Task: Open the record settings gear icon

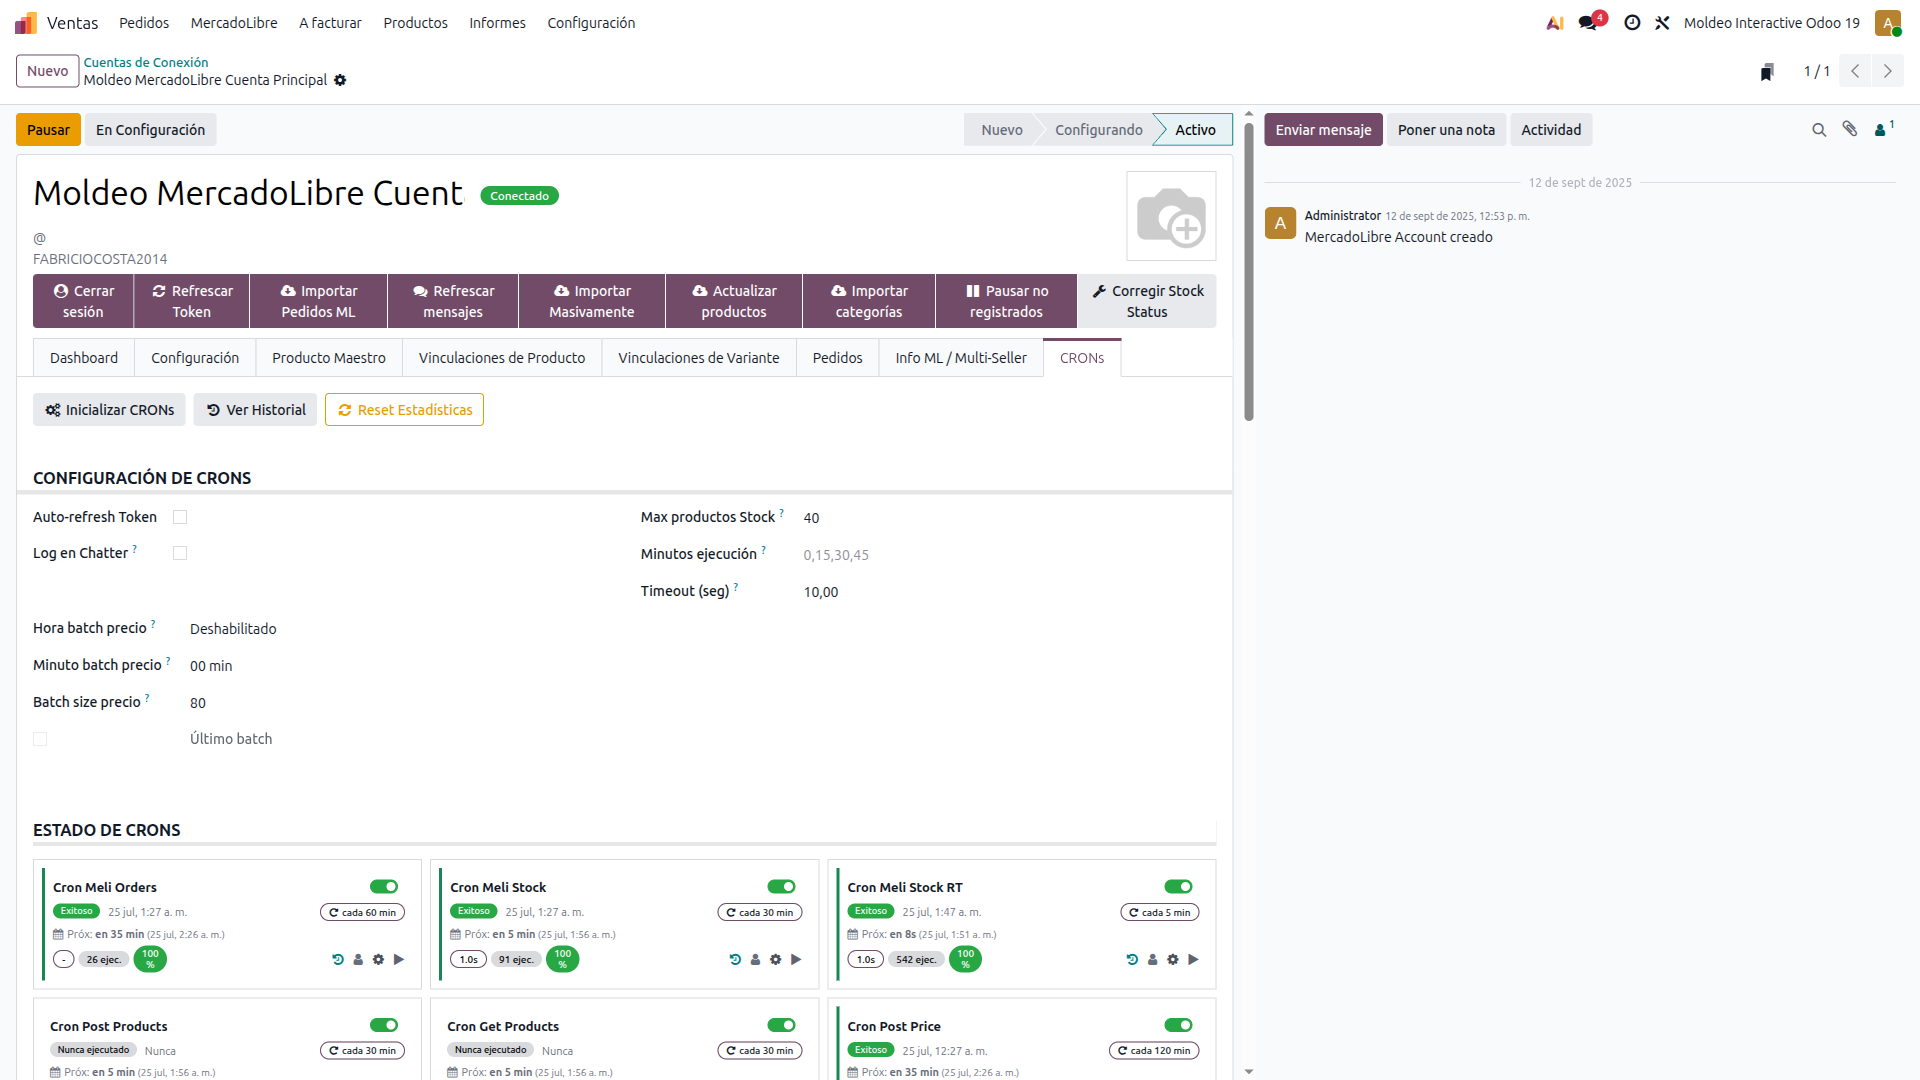Action: [340, 80]
